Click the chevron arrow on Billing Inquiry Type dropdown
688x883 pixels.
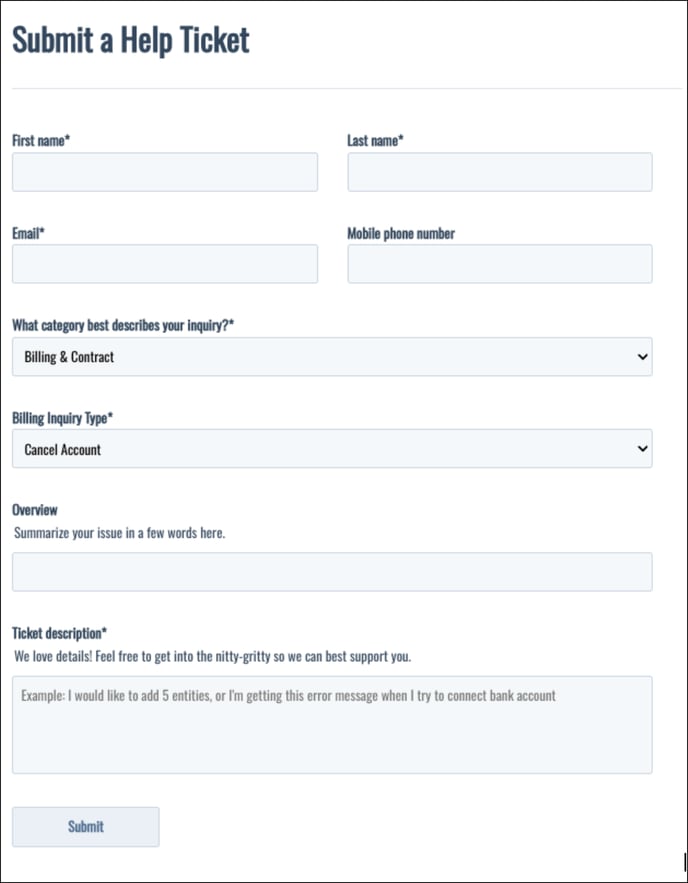click(642, 449)
